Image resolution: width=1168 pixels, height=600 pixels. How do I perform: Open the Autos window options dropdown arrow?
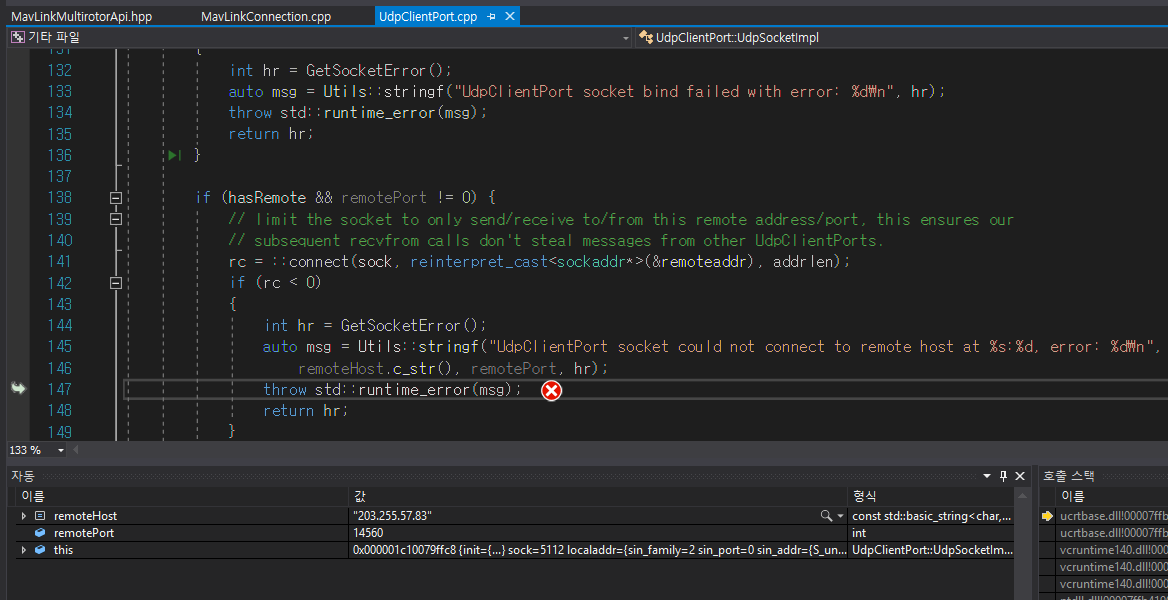989,476
